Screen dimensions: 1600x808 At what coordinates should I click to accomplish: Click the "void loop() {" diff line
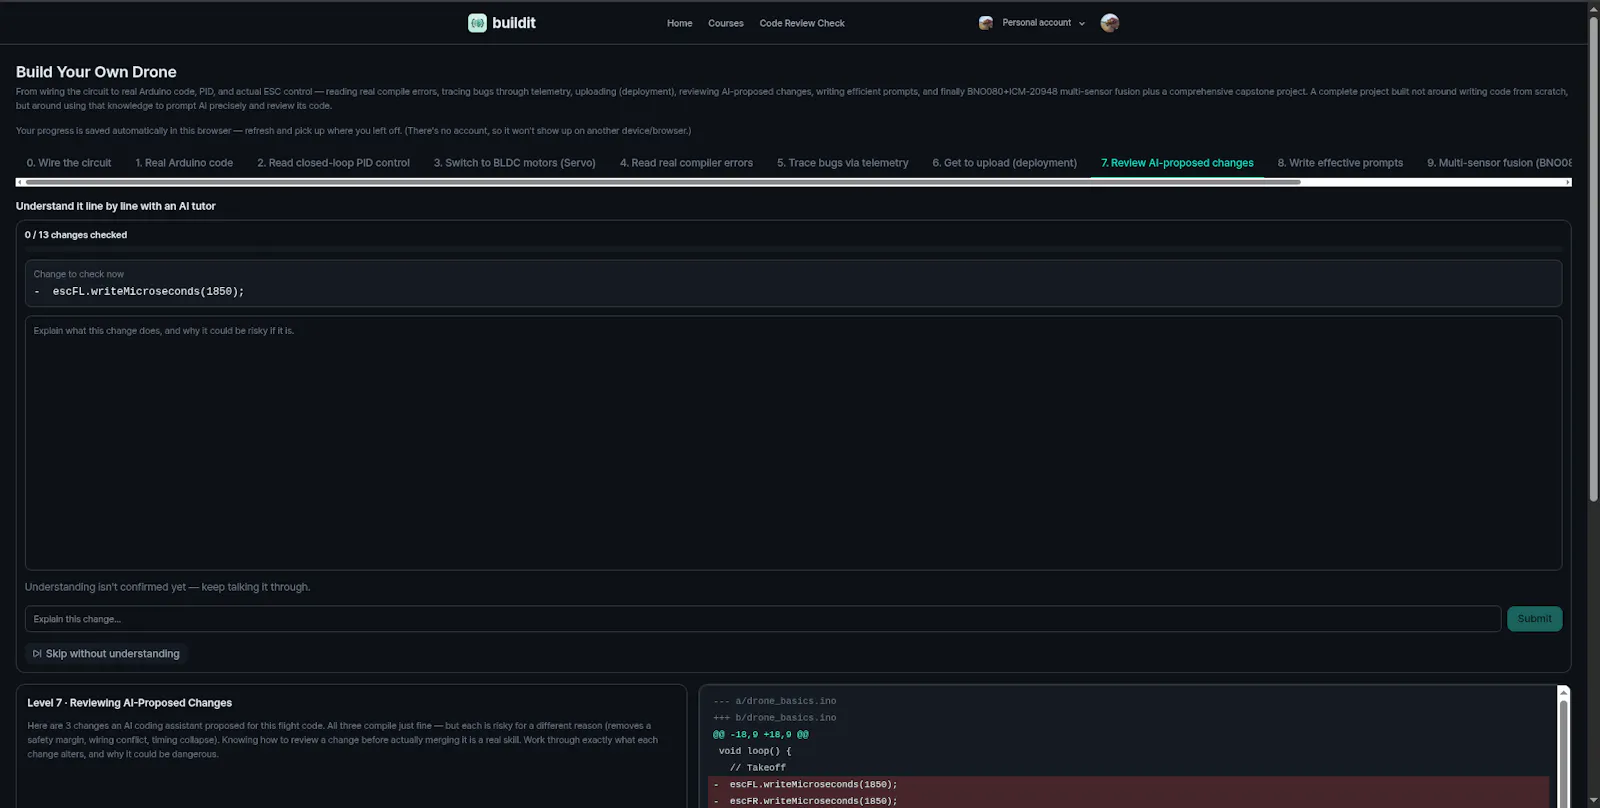[755, 751]
